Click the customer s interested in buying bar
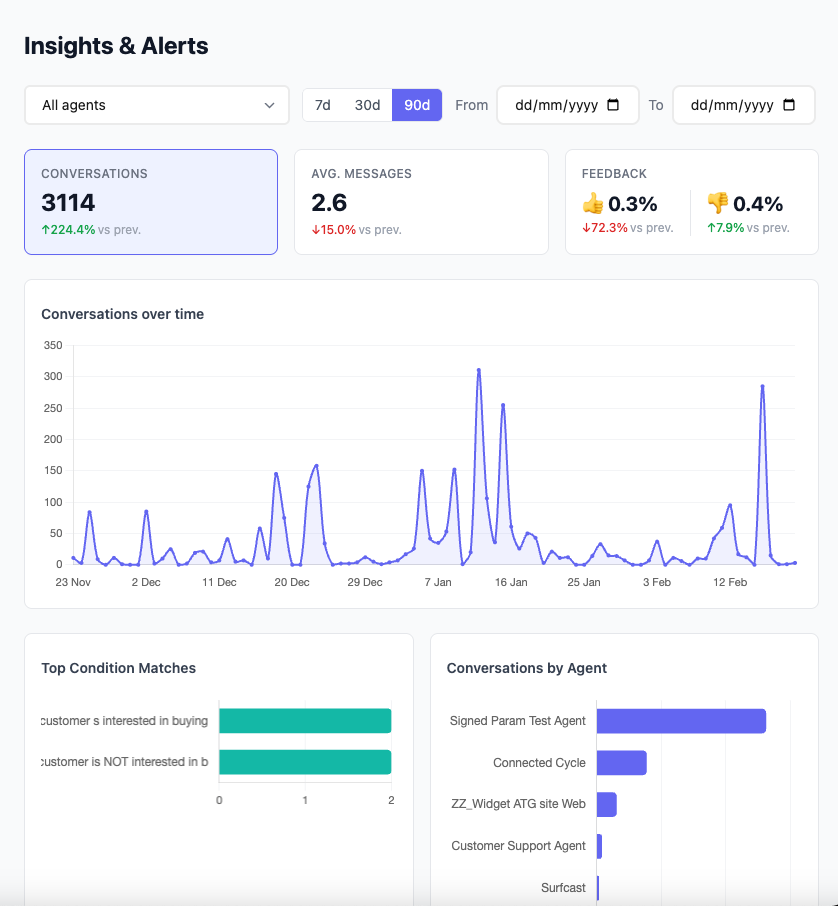Screen dimensions: 838x906 coord(304,720)
